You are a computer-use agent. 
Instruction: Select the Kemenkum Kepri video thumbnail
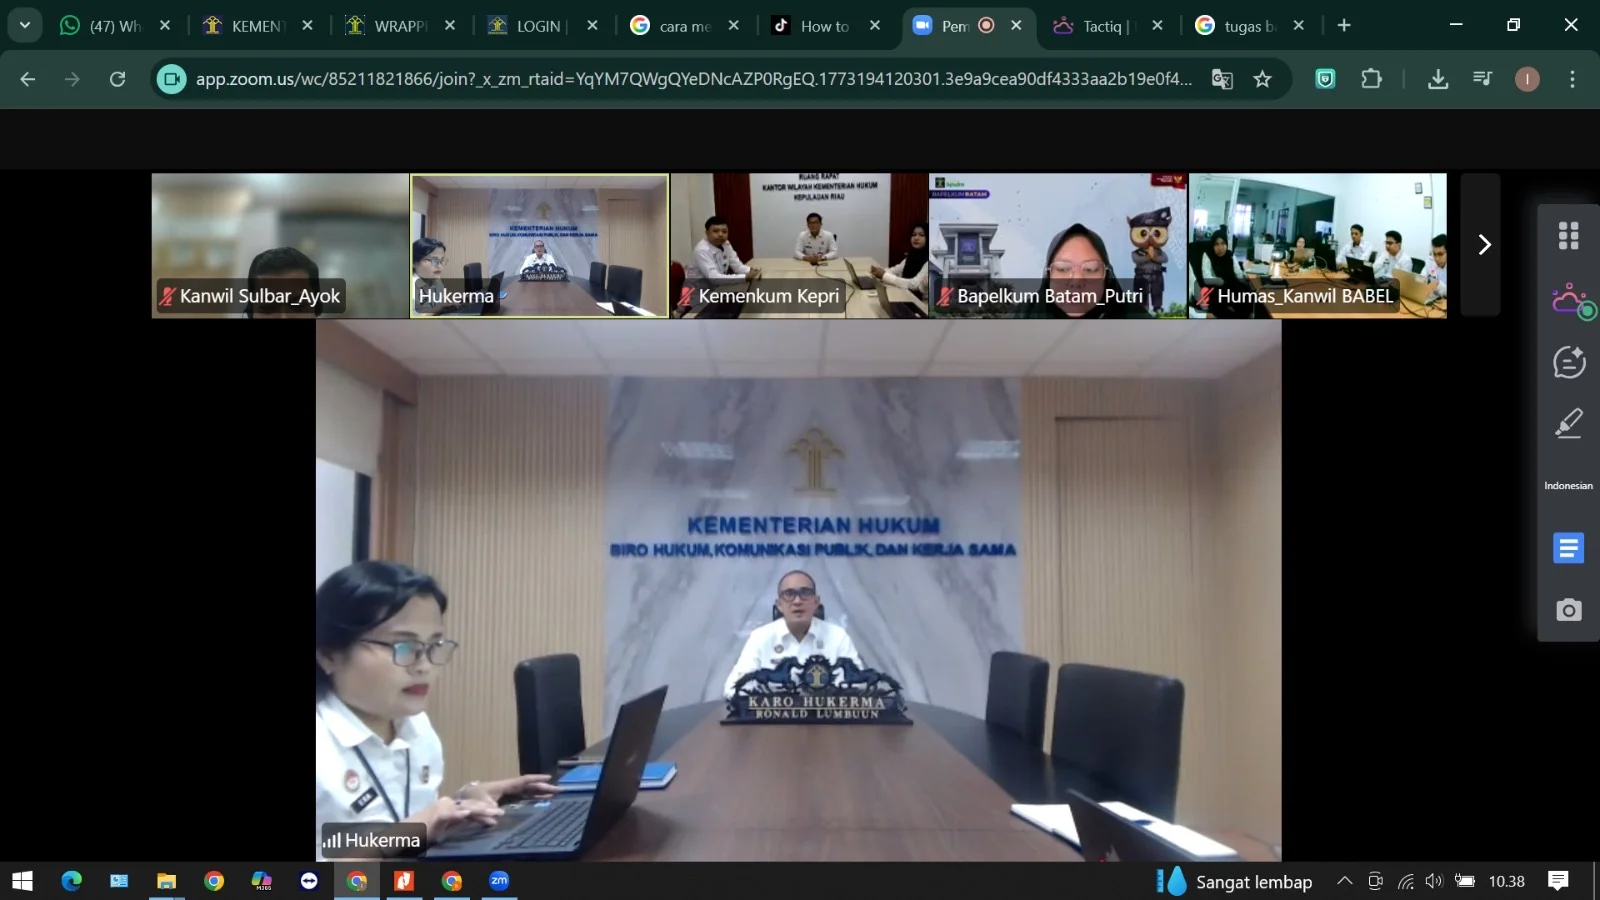pos(799,245)
